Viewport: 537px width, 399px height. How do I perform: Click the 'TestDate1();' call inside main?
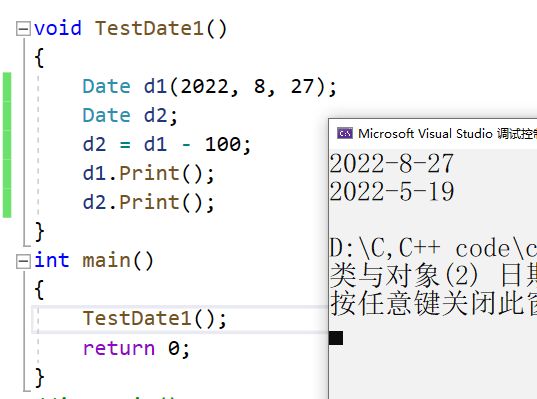pos(155,319)
